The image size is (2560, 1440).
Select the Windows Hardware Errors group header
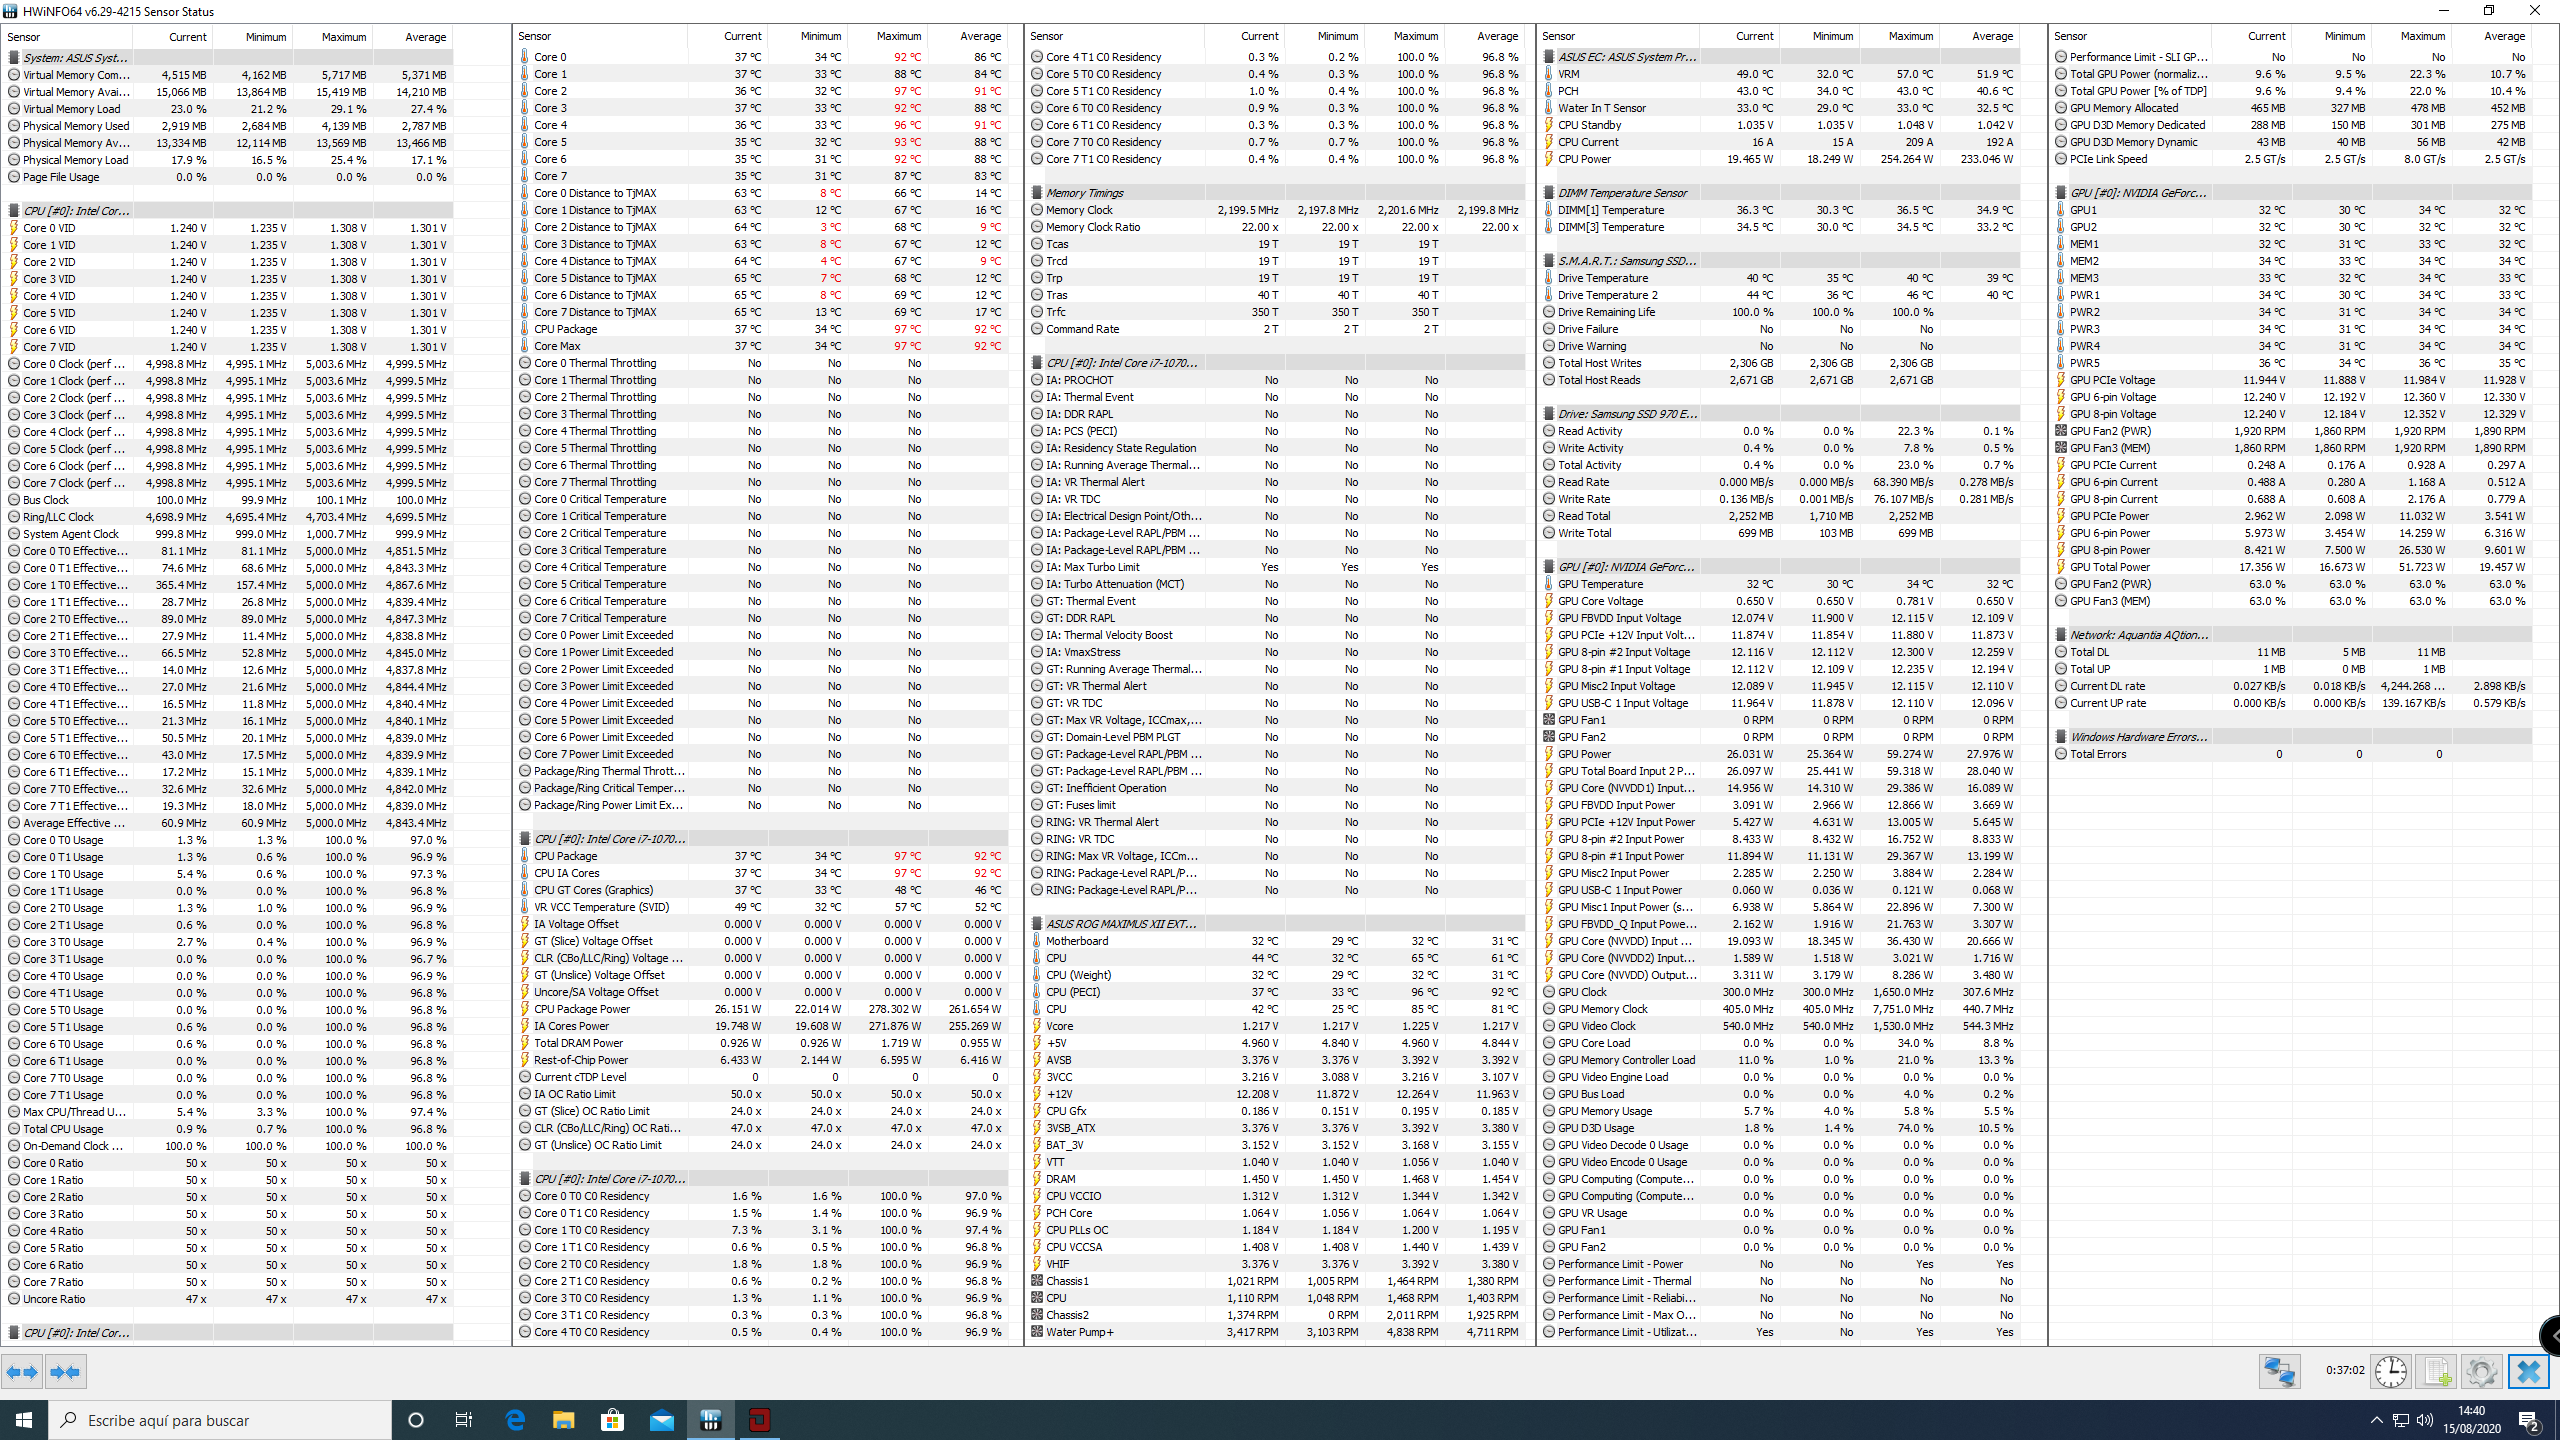2138,737
